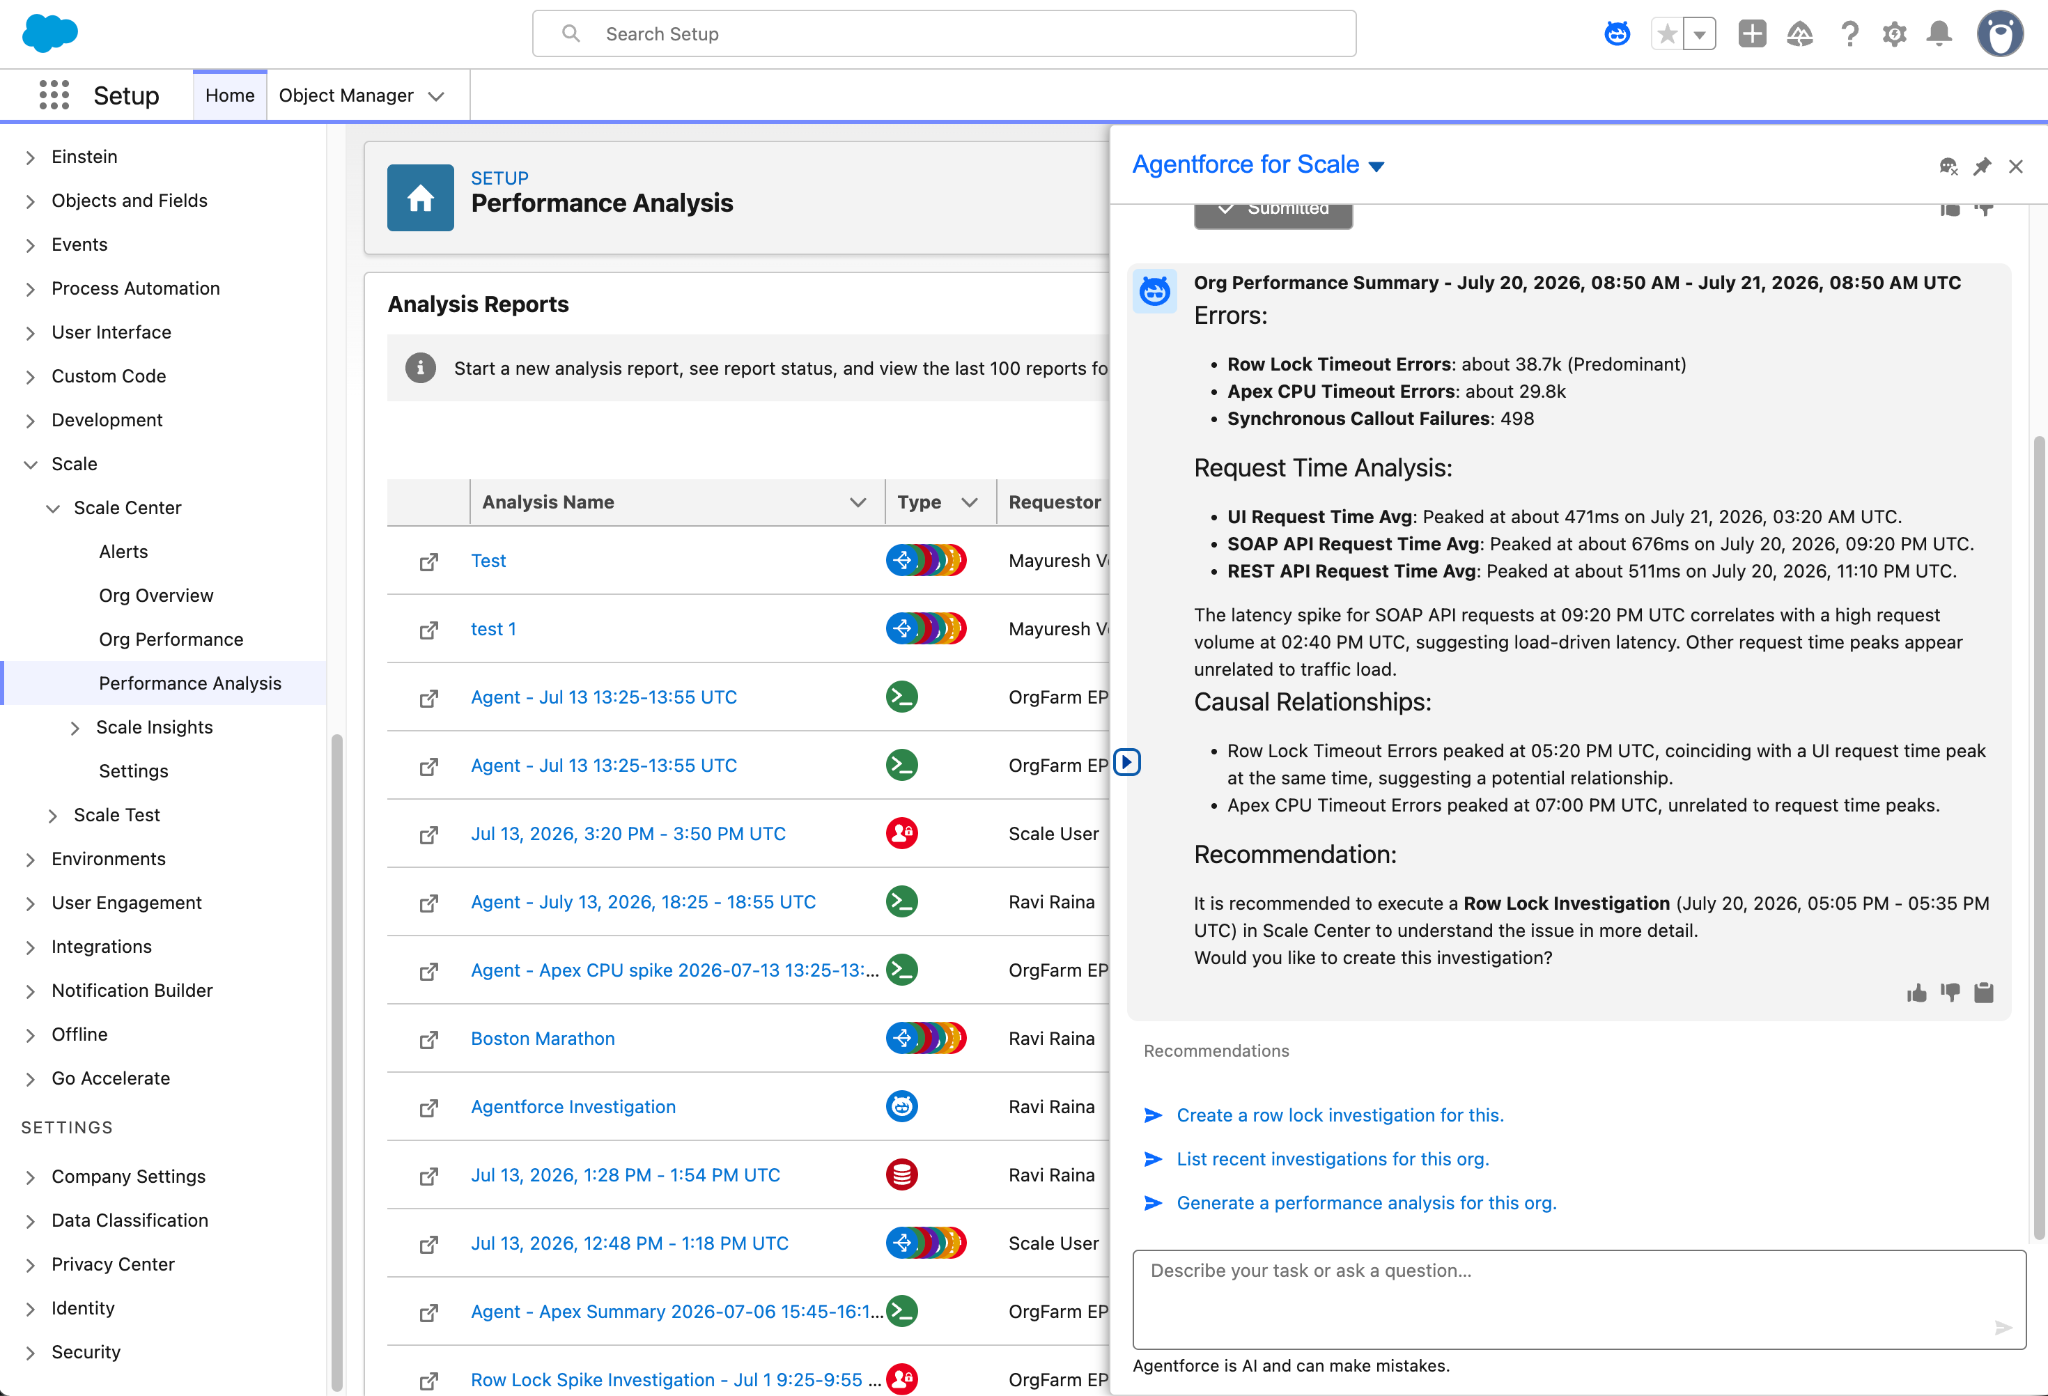Click 'Create a row lock investigation for this.'
2048x1396 pixels.
tap(1340, 1115)
